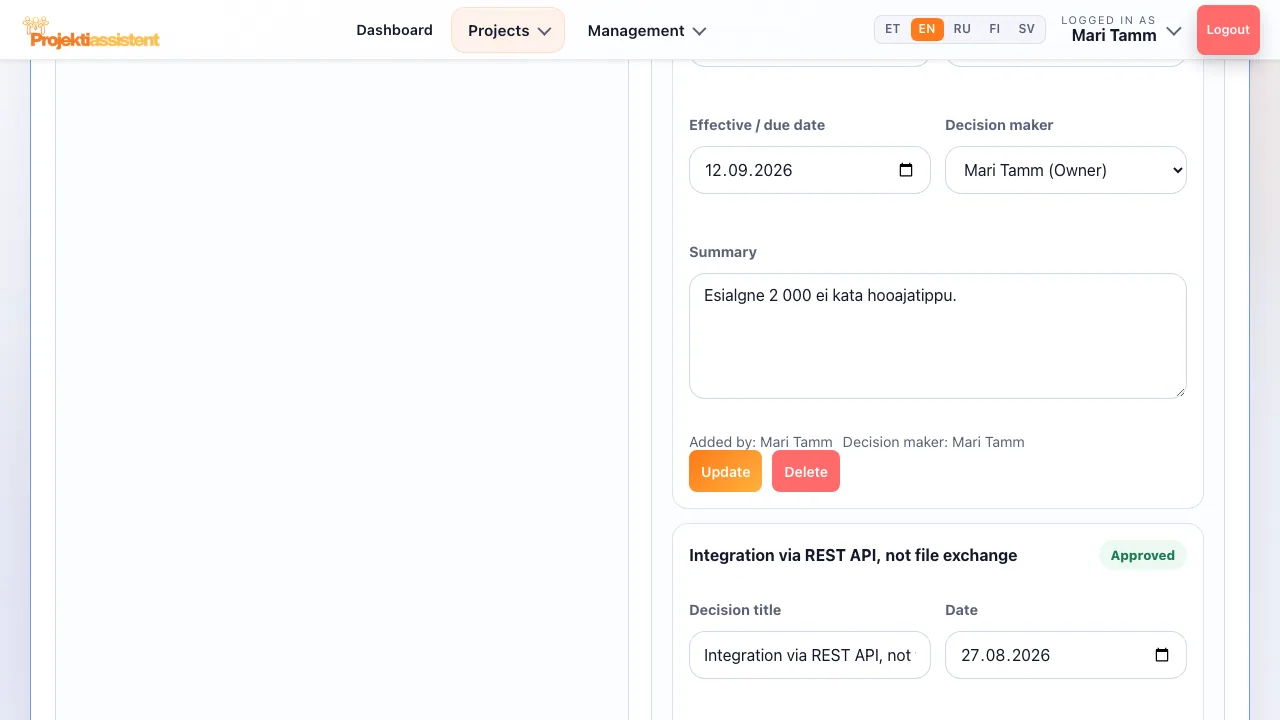Viewport: 1280px width, 720px height.
Task: Click the 'Effective / due date' label
Action: click(757, 125)
